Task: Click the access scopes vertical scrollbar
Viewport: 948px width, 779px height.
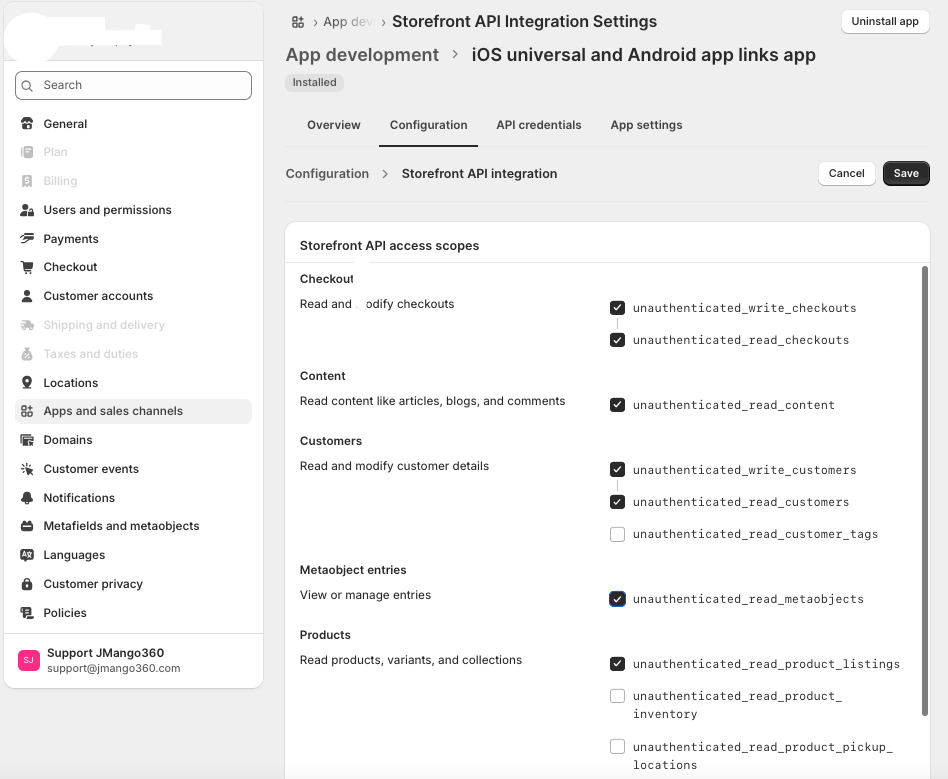Action: point(923,490)
